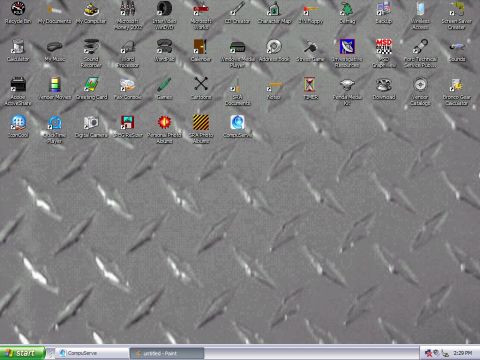The width and height of the screenshot is (480, 360).
Task: Open the Vendor Movies icon
Action: 54,85
